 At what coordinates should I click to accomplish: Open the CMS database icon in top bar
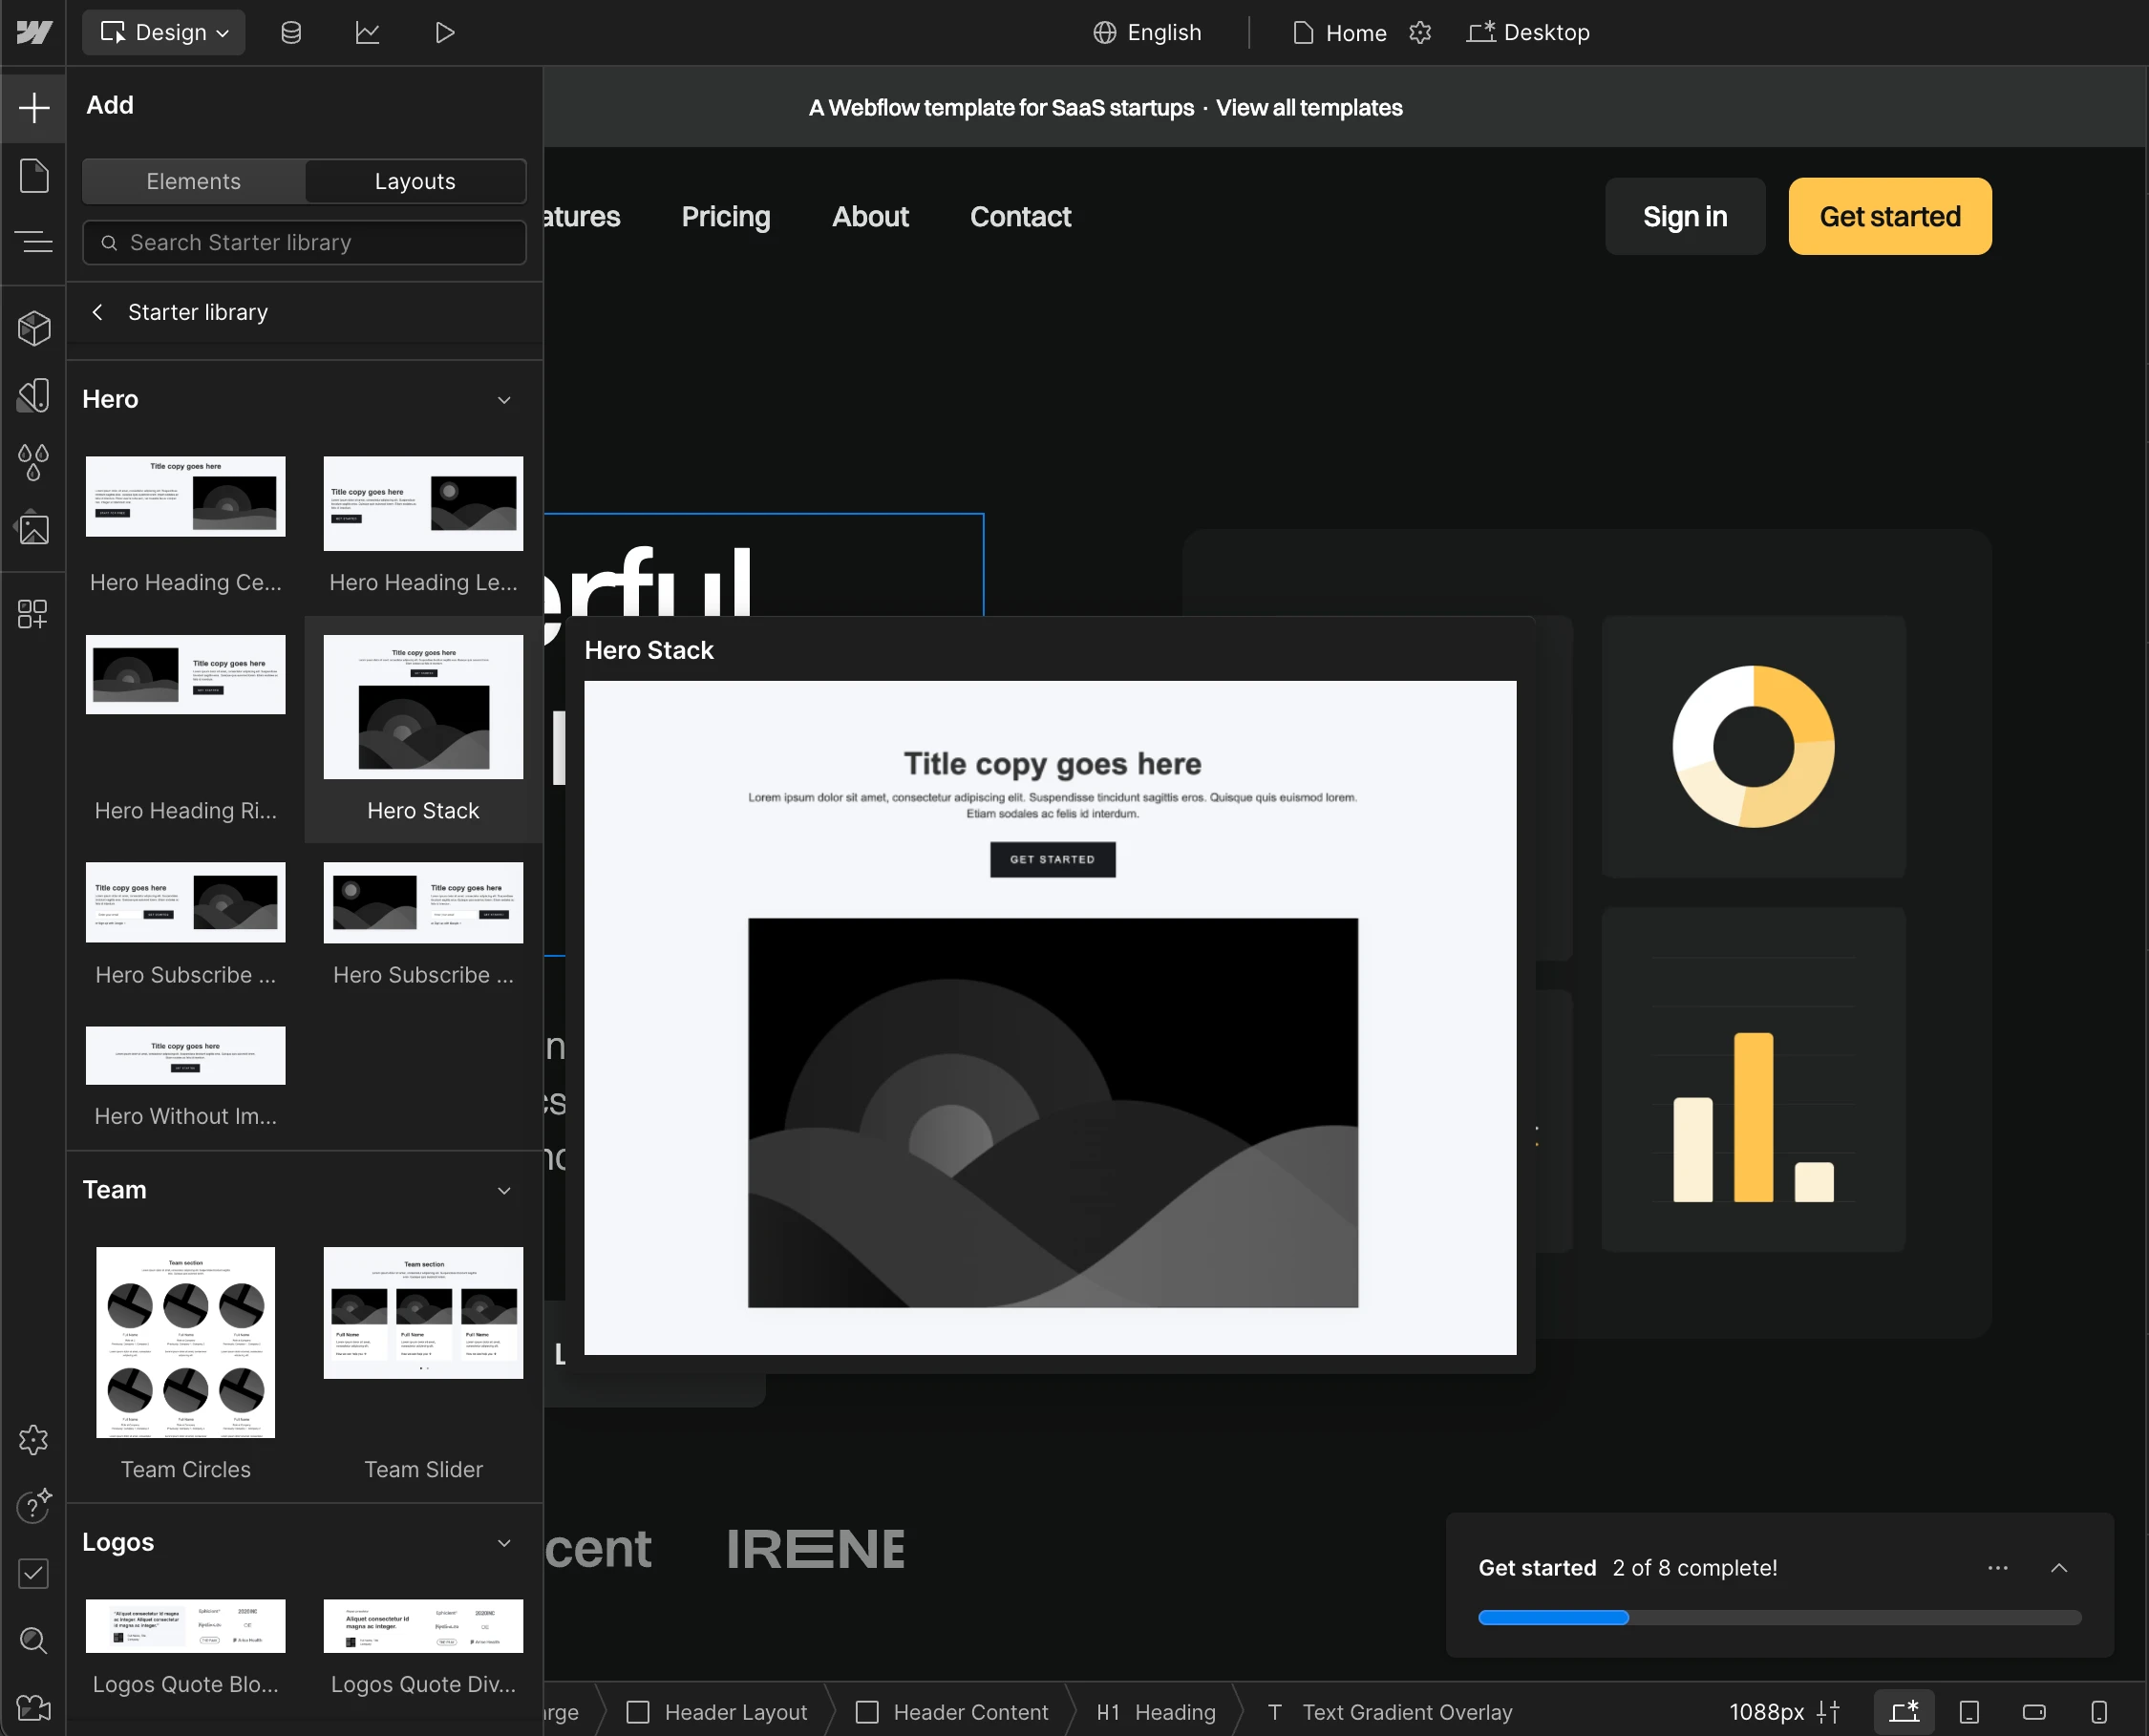pyautogui.click(x=291, y=33)
